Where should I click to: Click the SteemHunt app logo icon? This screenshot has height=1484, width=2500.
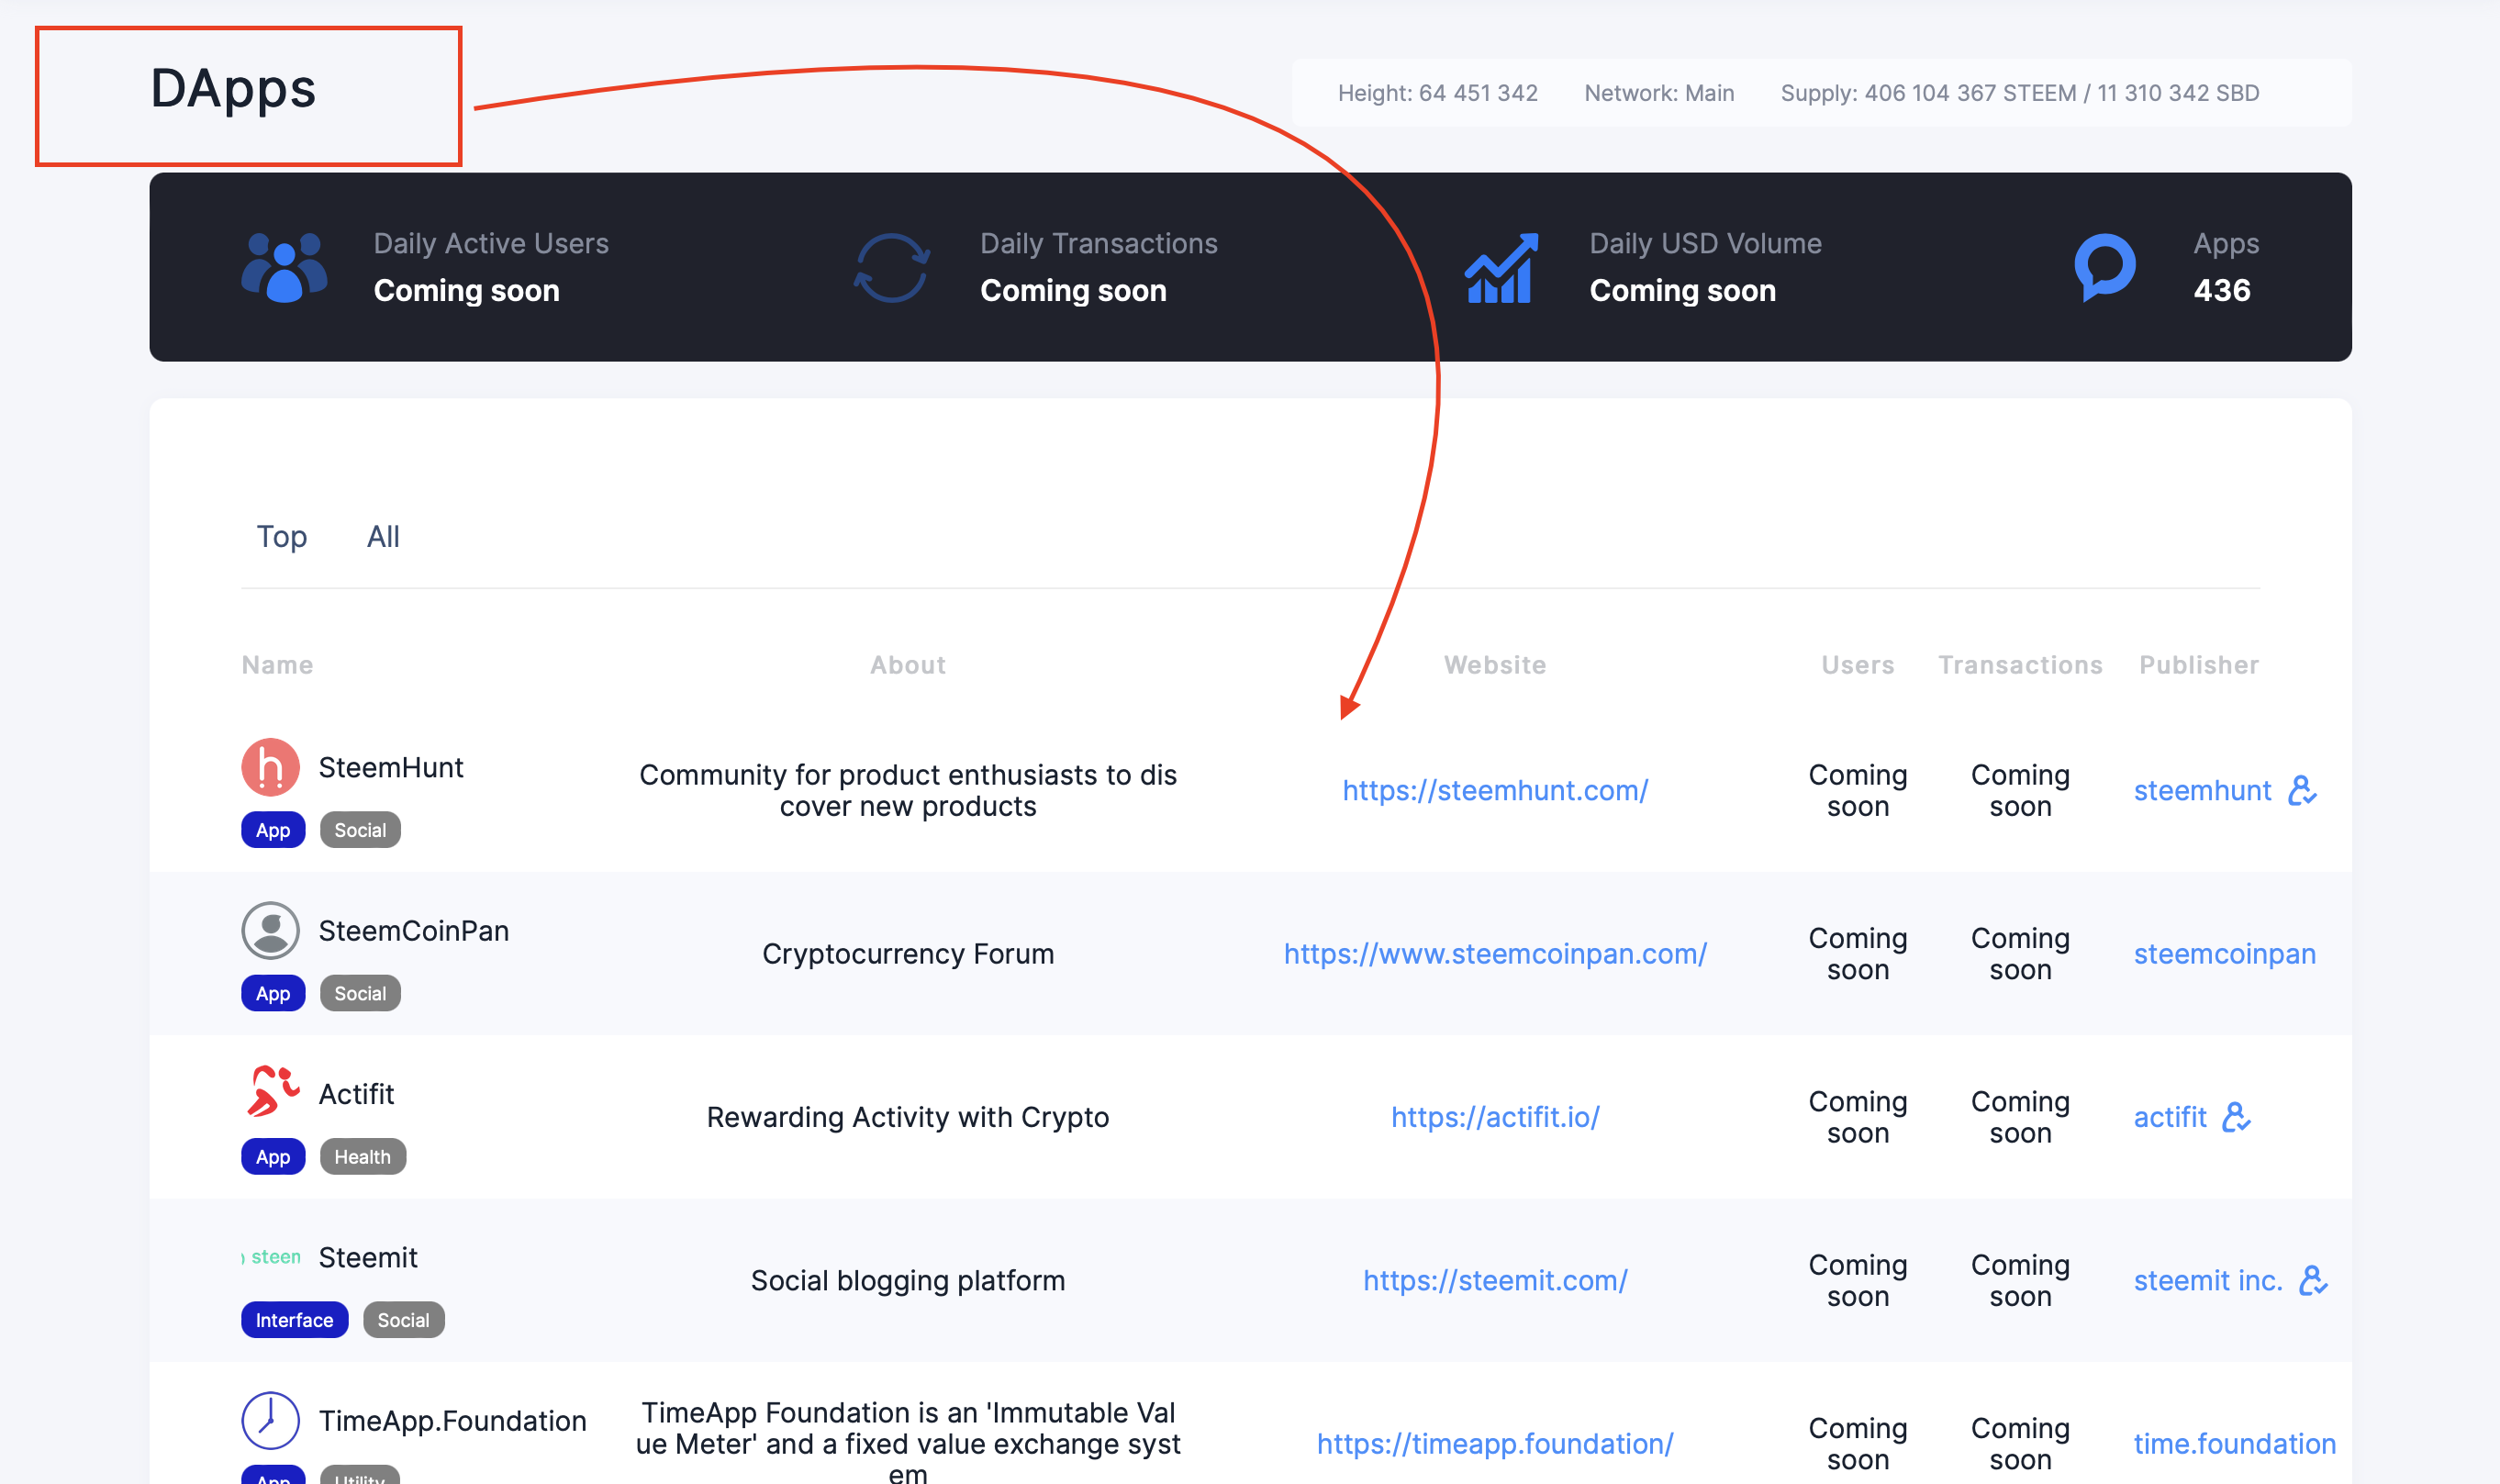pos(270,767)
